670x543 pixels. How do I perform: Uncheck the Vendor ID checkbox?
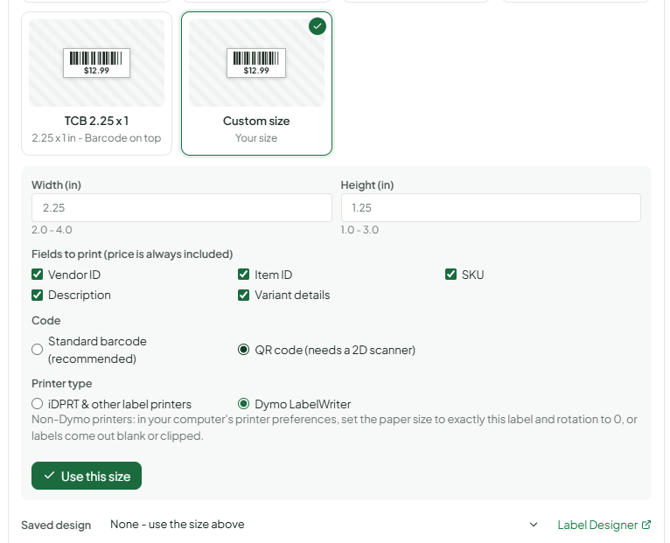point(37,274)
